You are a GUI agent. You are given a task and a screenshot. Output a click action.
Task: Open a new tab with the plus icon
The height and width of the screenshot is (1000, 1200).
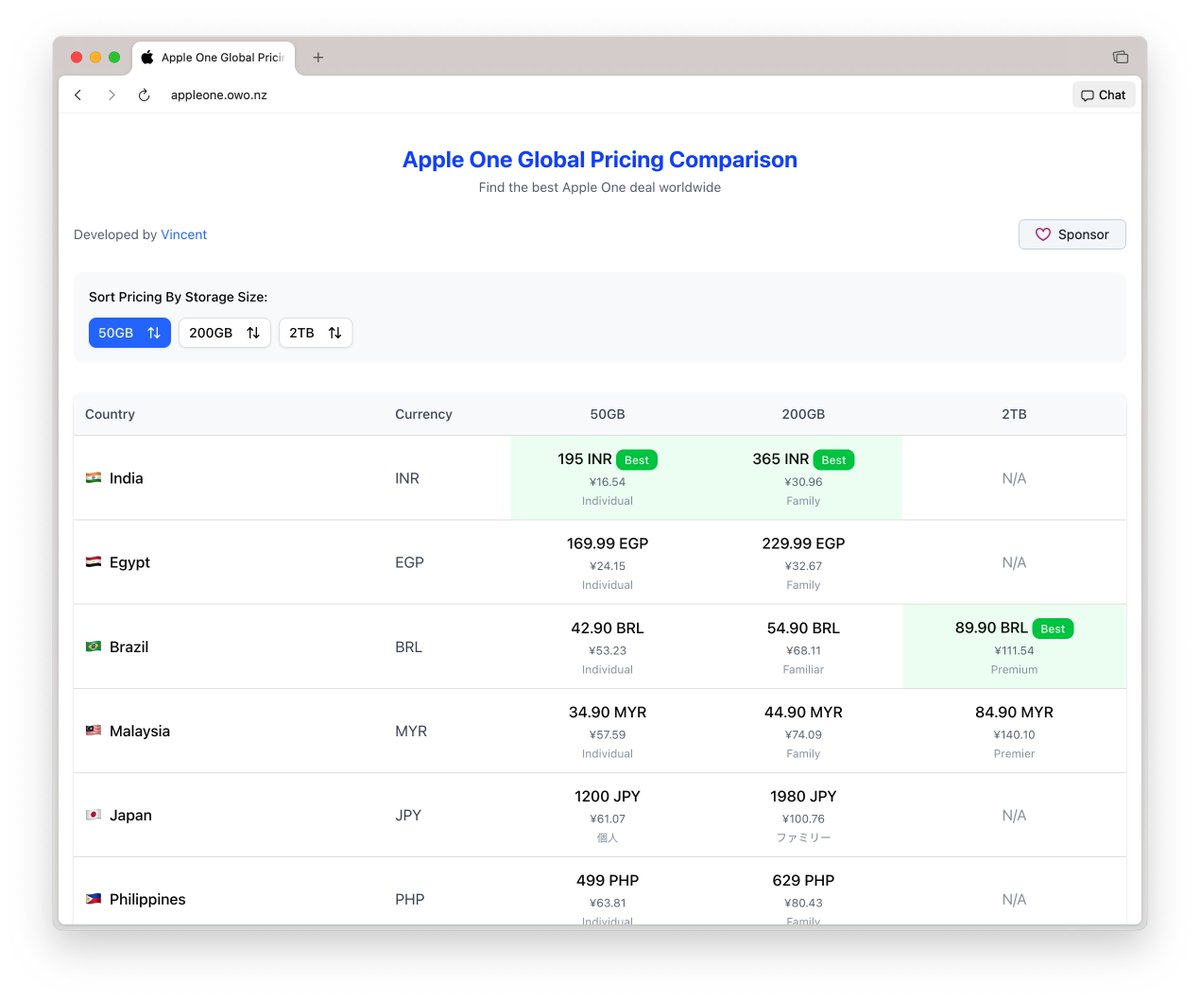[x=318, y=57]
